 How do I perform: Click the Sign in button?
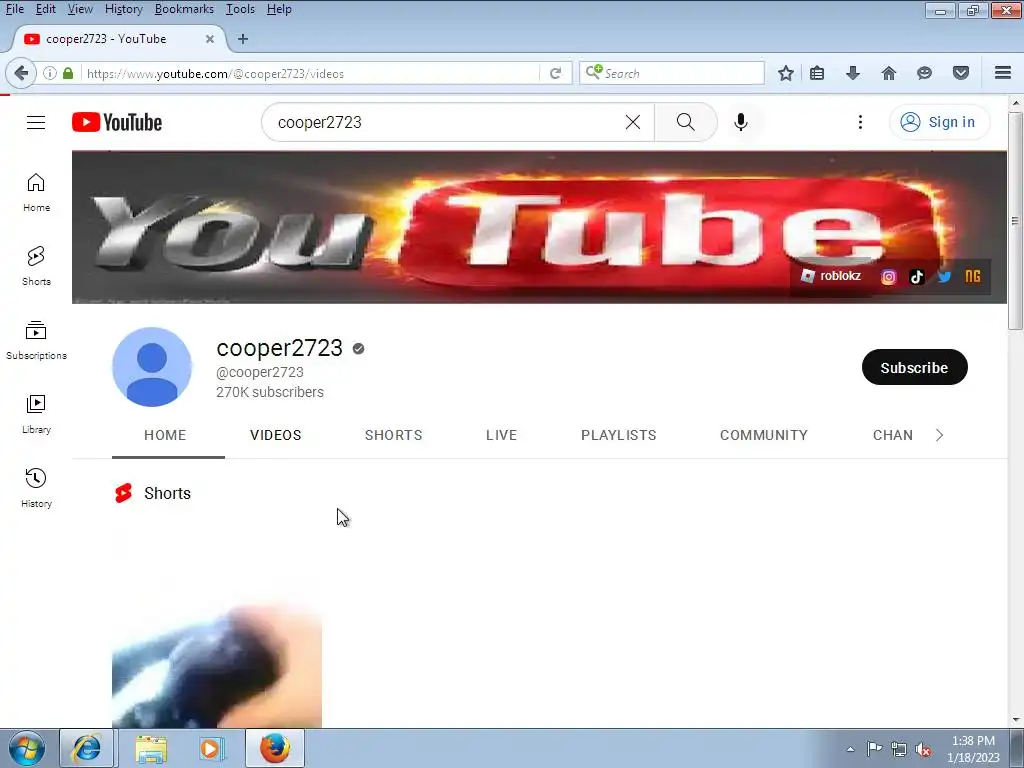coord(939,122)
